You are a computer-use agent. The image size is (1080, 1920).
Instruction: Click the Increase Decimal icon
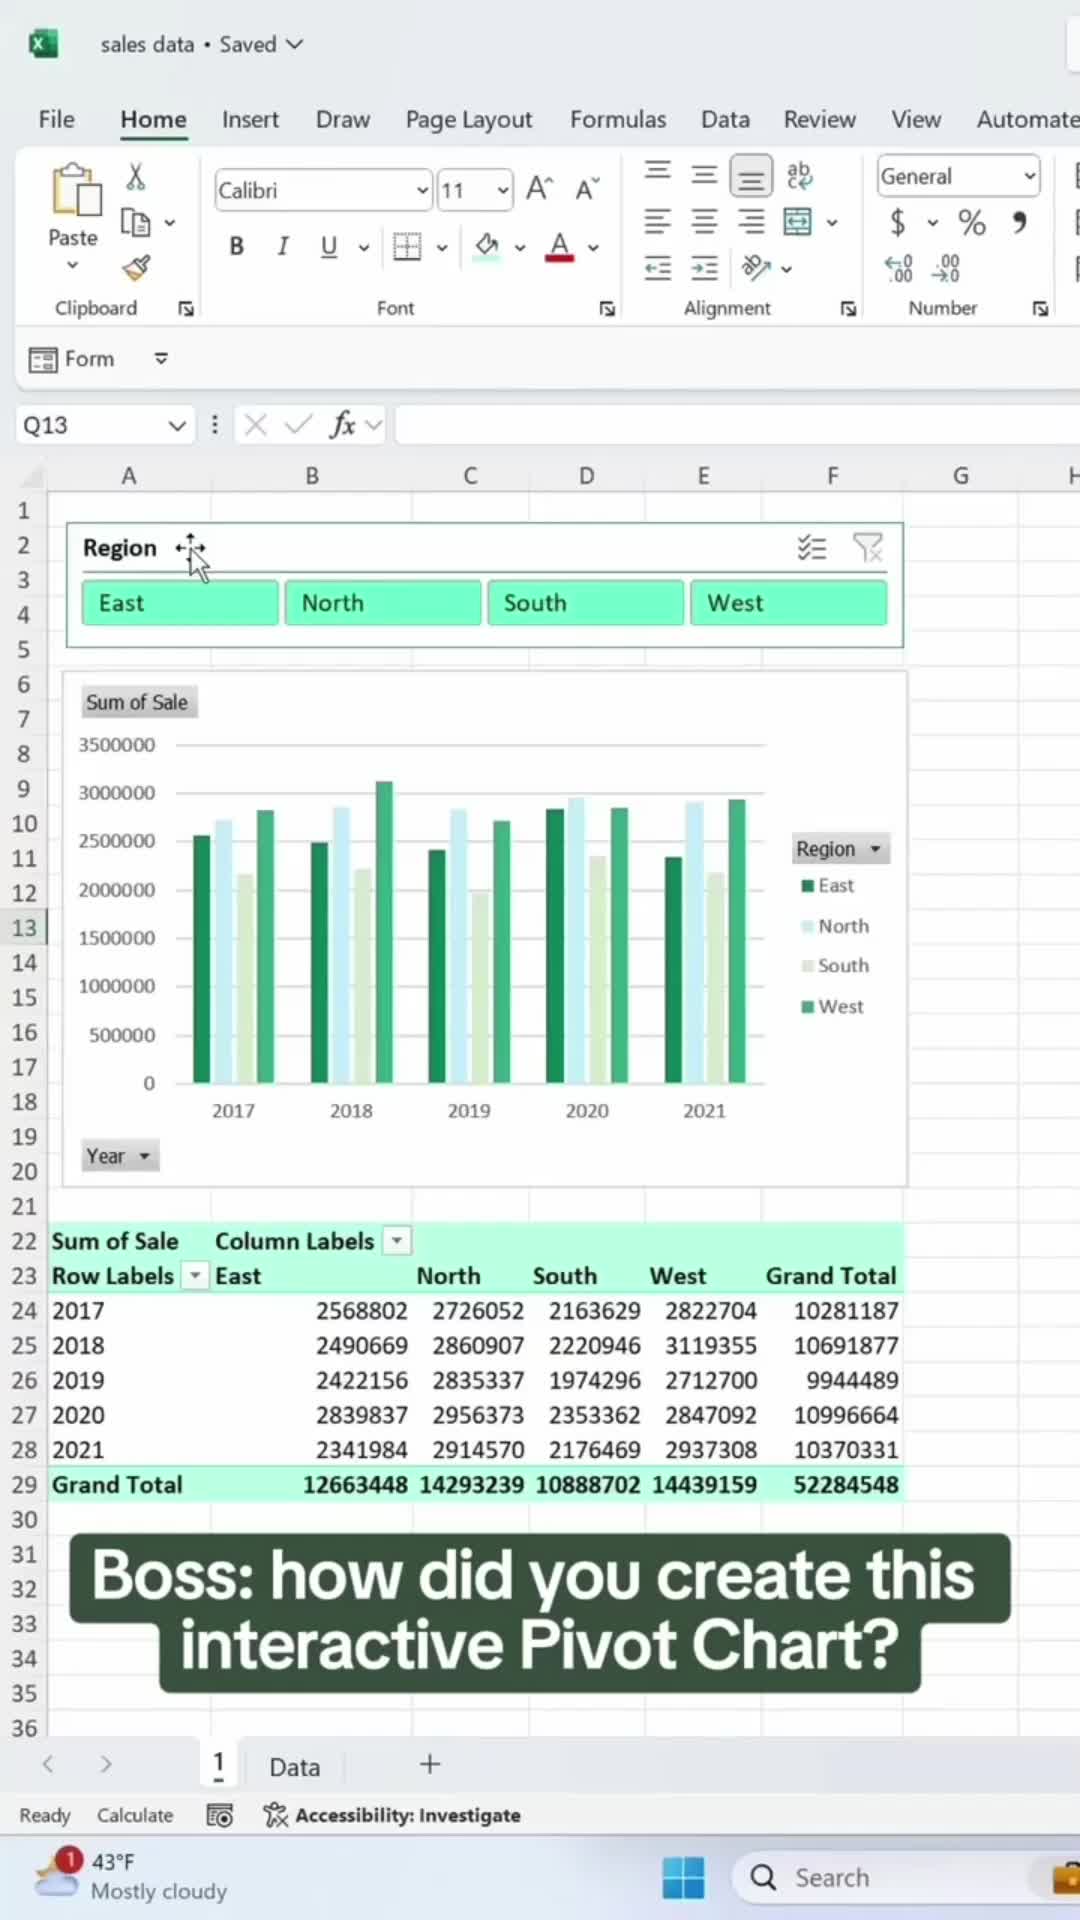pos(898,268)
